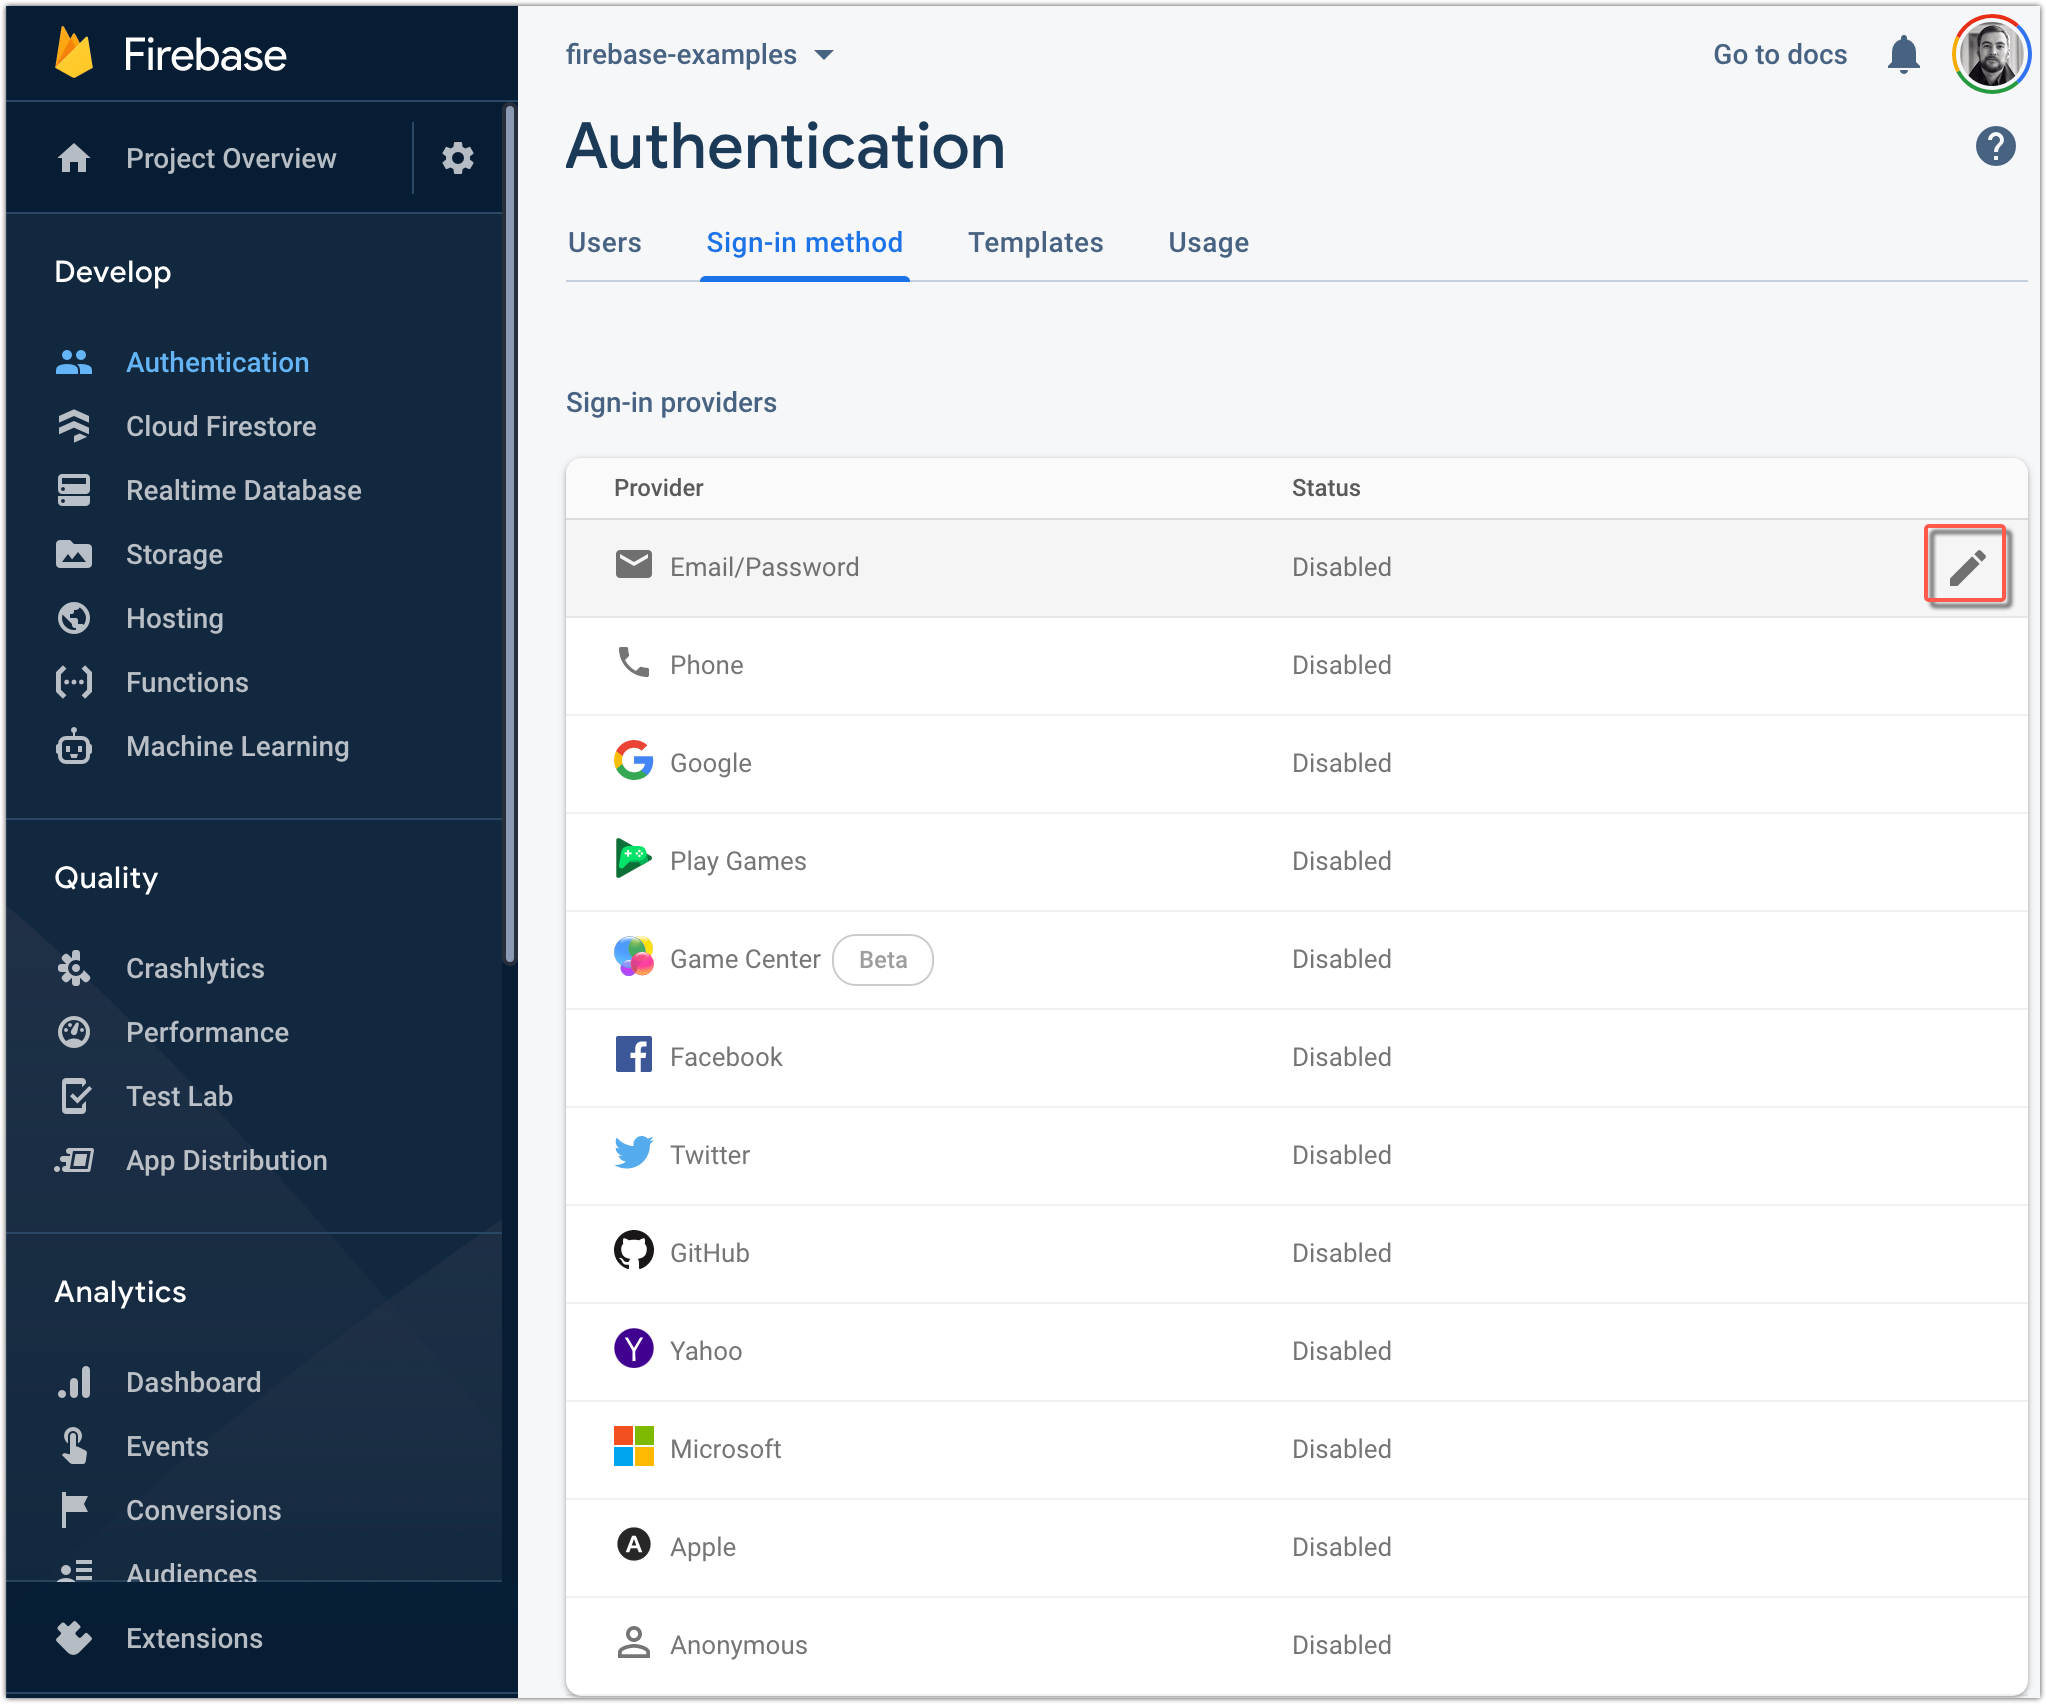
Task: Click the Events touch icon
Action: point(74,1446)
